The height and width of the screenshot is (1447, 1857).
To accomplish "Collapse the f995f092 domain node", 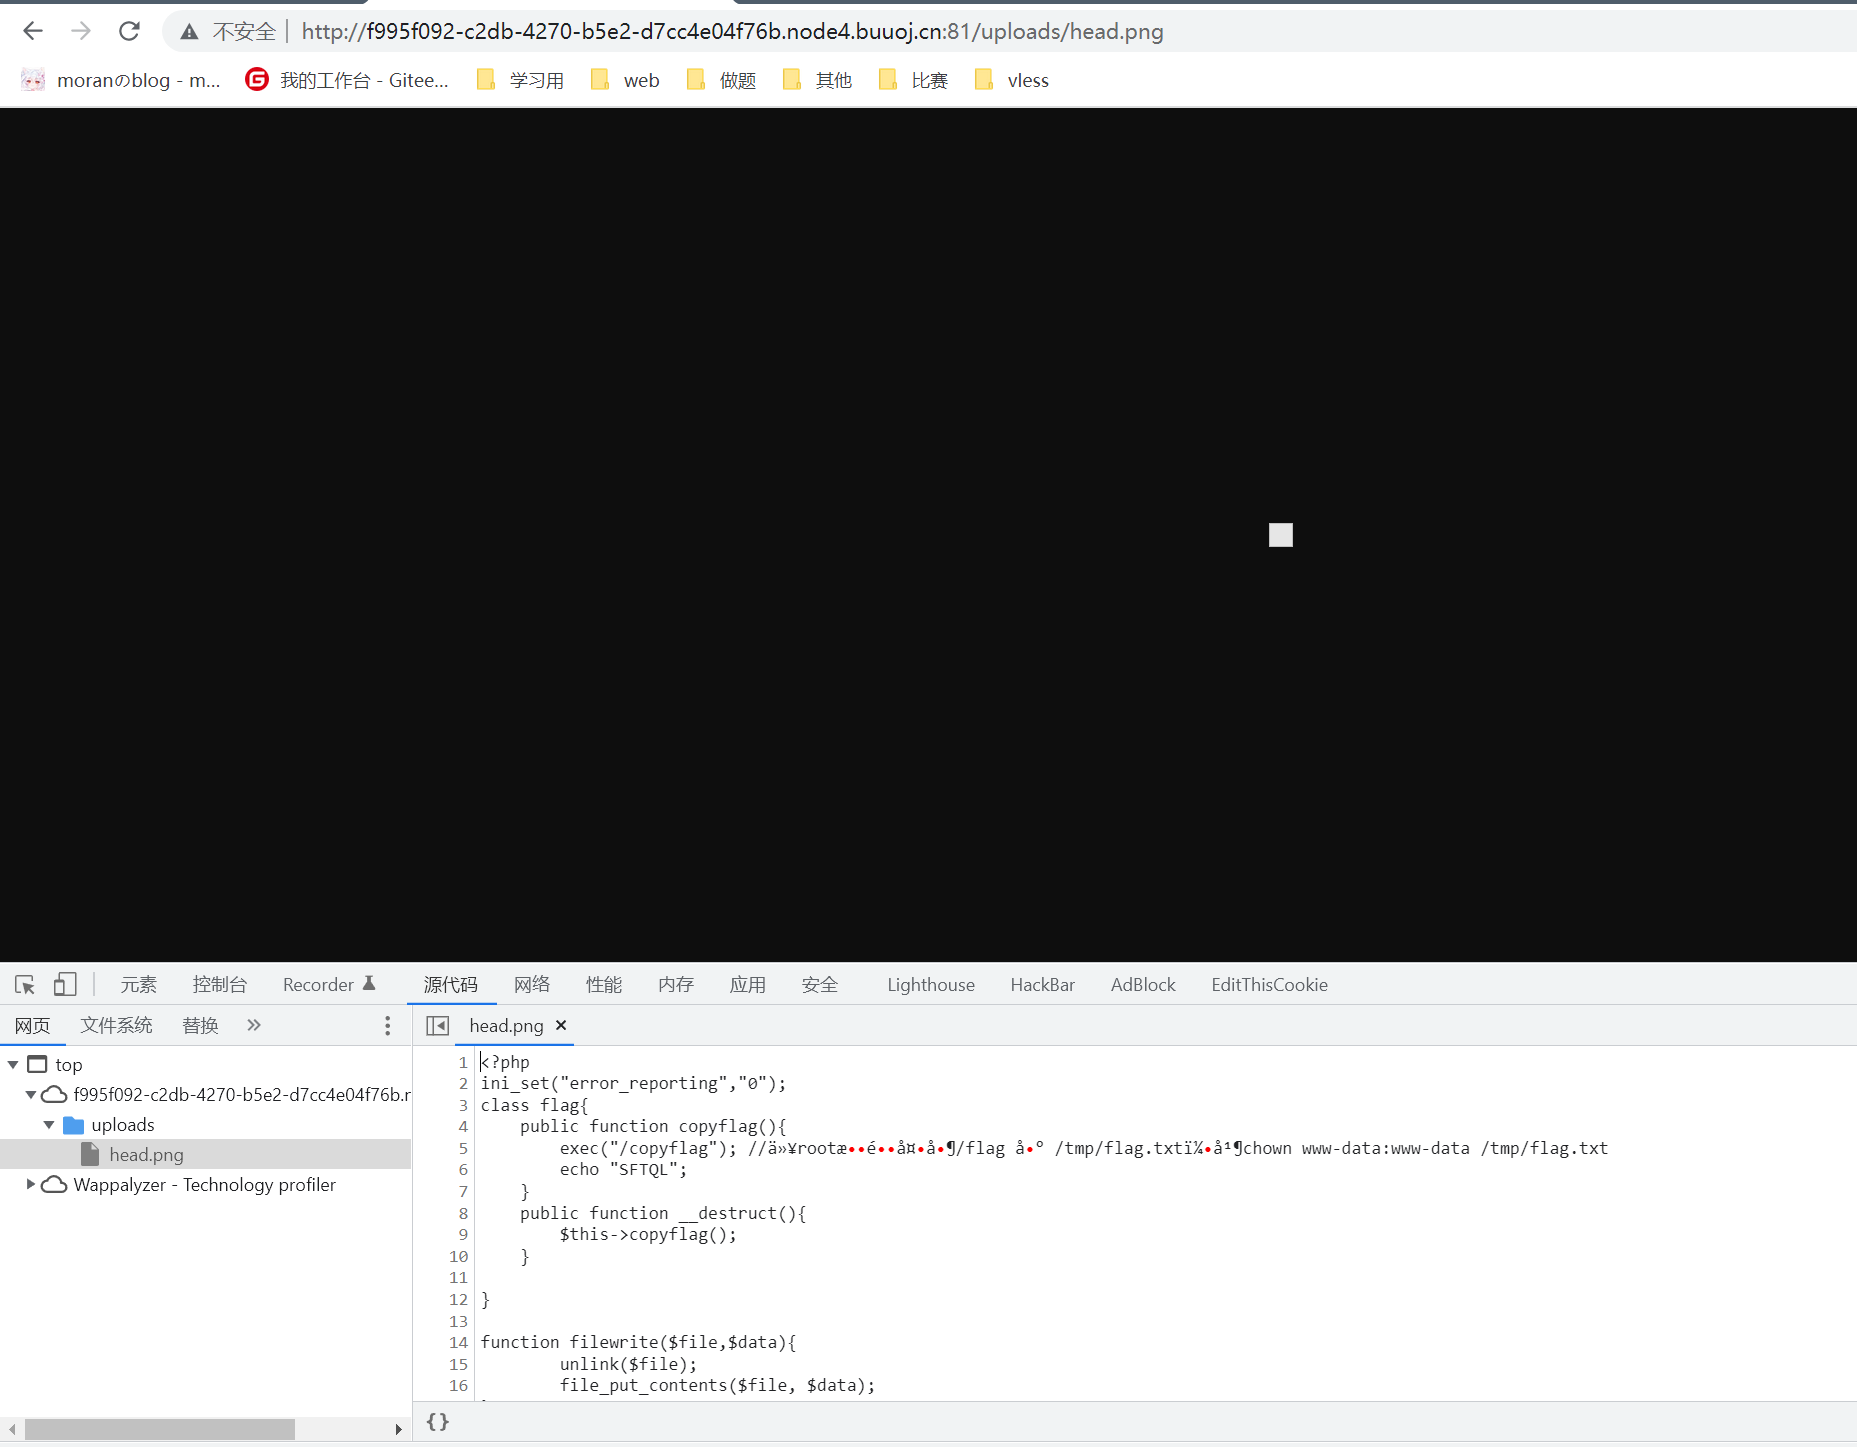I will (x=31, y=1095).
